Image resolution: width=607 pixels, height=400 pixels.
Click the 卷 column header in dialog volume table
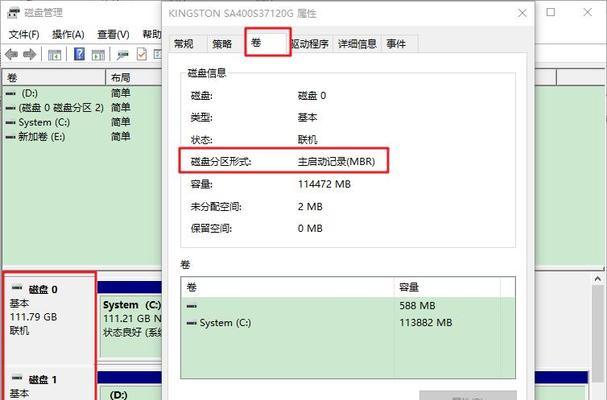287,287
